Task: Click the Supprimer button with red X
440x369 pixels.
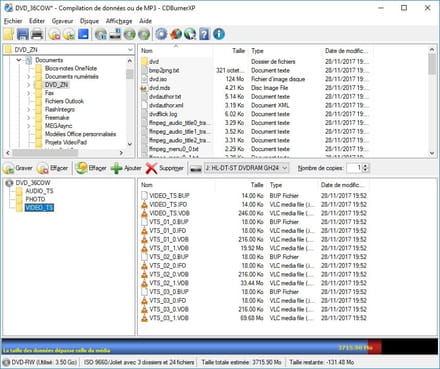Action: point(165,168)
